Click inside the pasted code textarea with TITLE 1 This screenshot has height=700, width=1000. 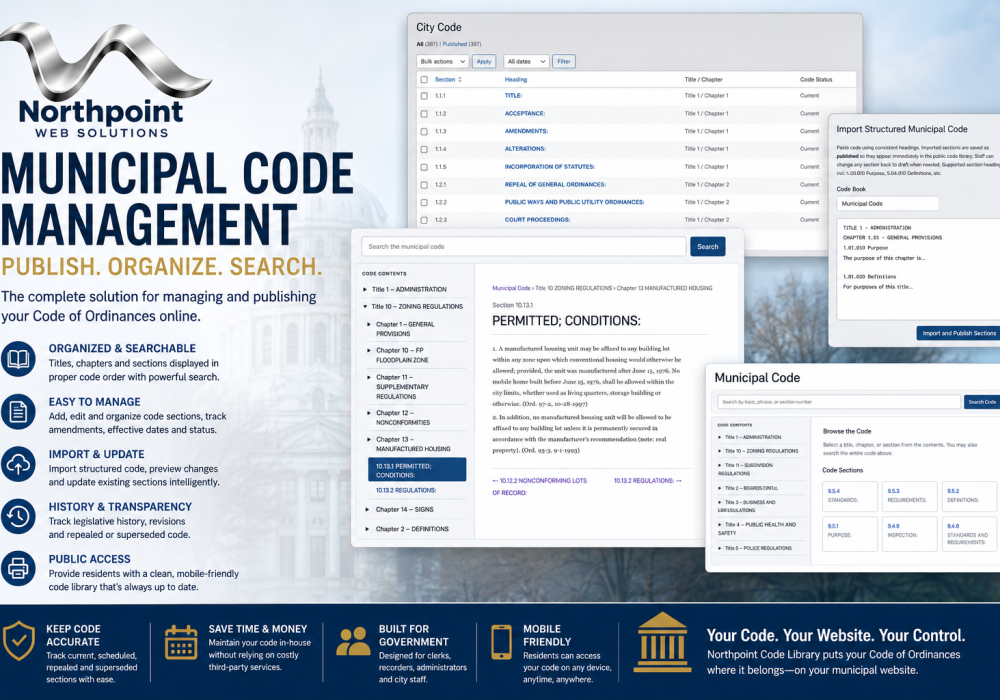tap(918, 268)
